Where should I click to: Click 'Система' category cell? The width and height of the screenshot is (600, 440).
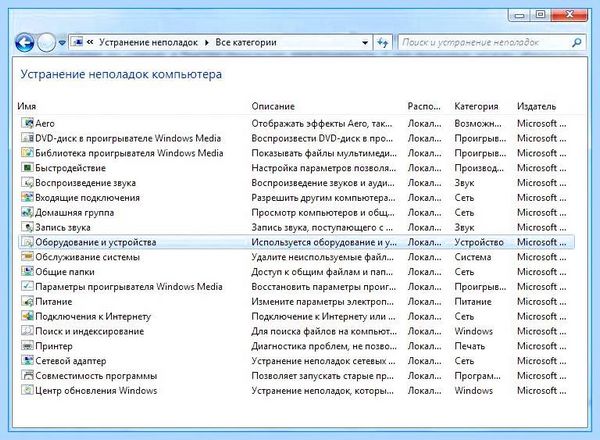473,257
